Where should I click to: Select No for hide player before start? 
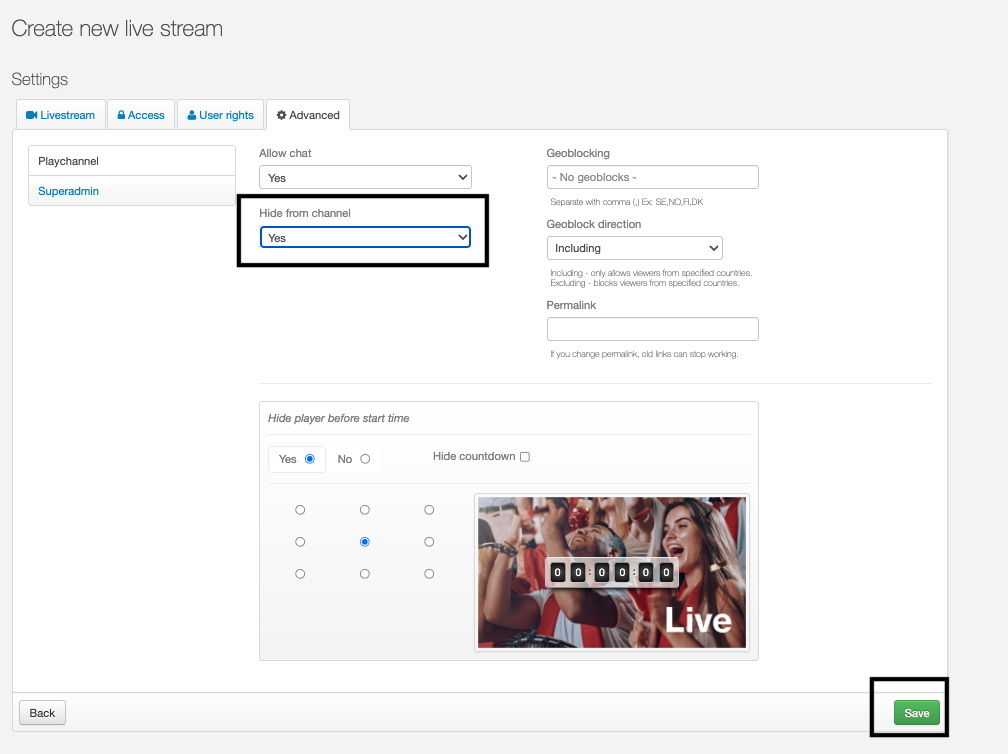pos(365,459)
